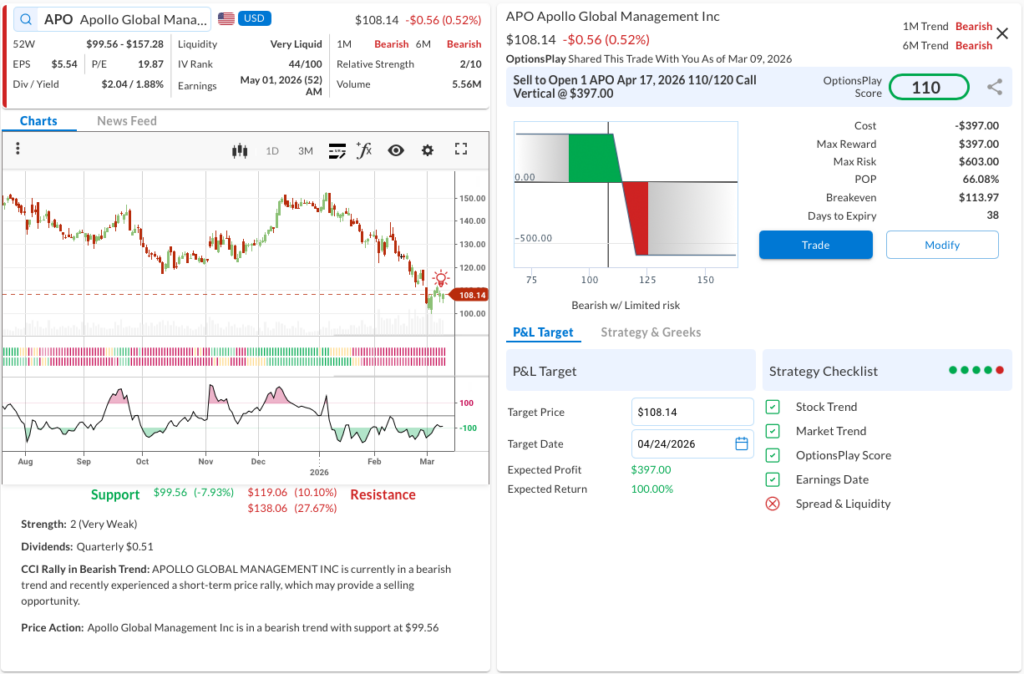This screenshot has width=1024, height=674.
Task: Switch to the News Feed tab
Action: pyautogui.click(x=126, y=121)
